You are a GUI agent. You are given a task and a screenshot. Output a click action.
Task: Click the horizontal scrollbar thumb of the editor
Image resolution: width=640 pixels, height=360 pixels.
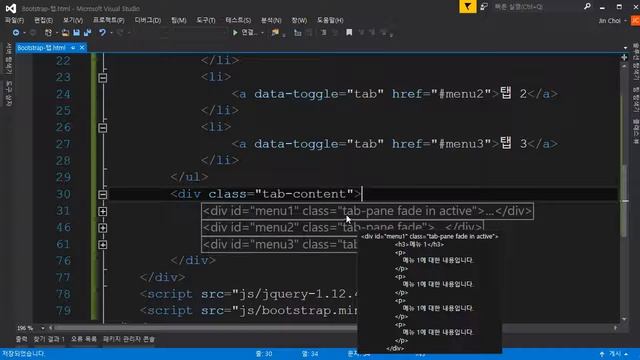pos(206,328)
